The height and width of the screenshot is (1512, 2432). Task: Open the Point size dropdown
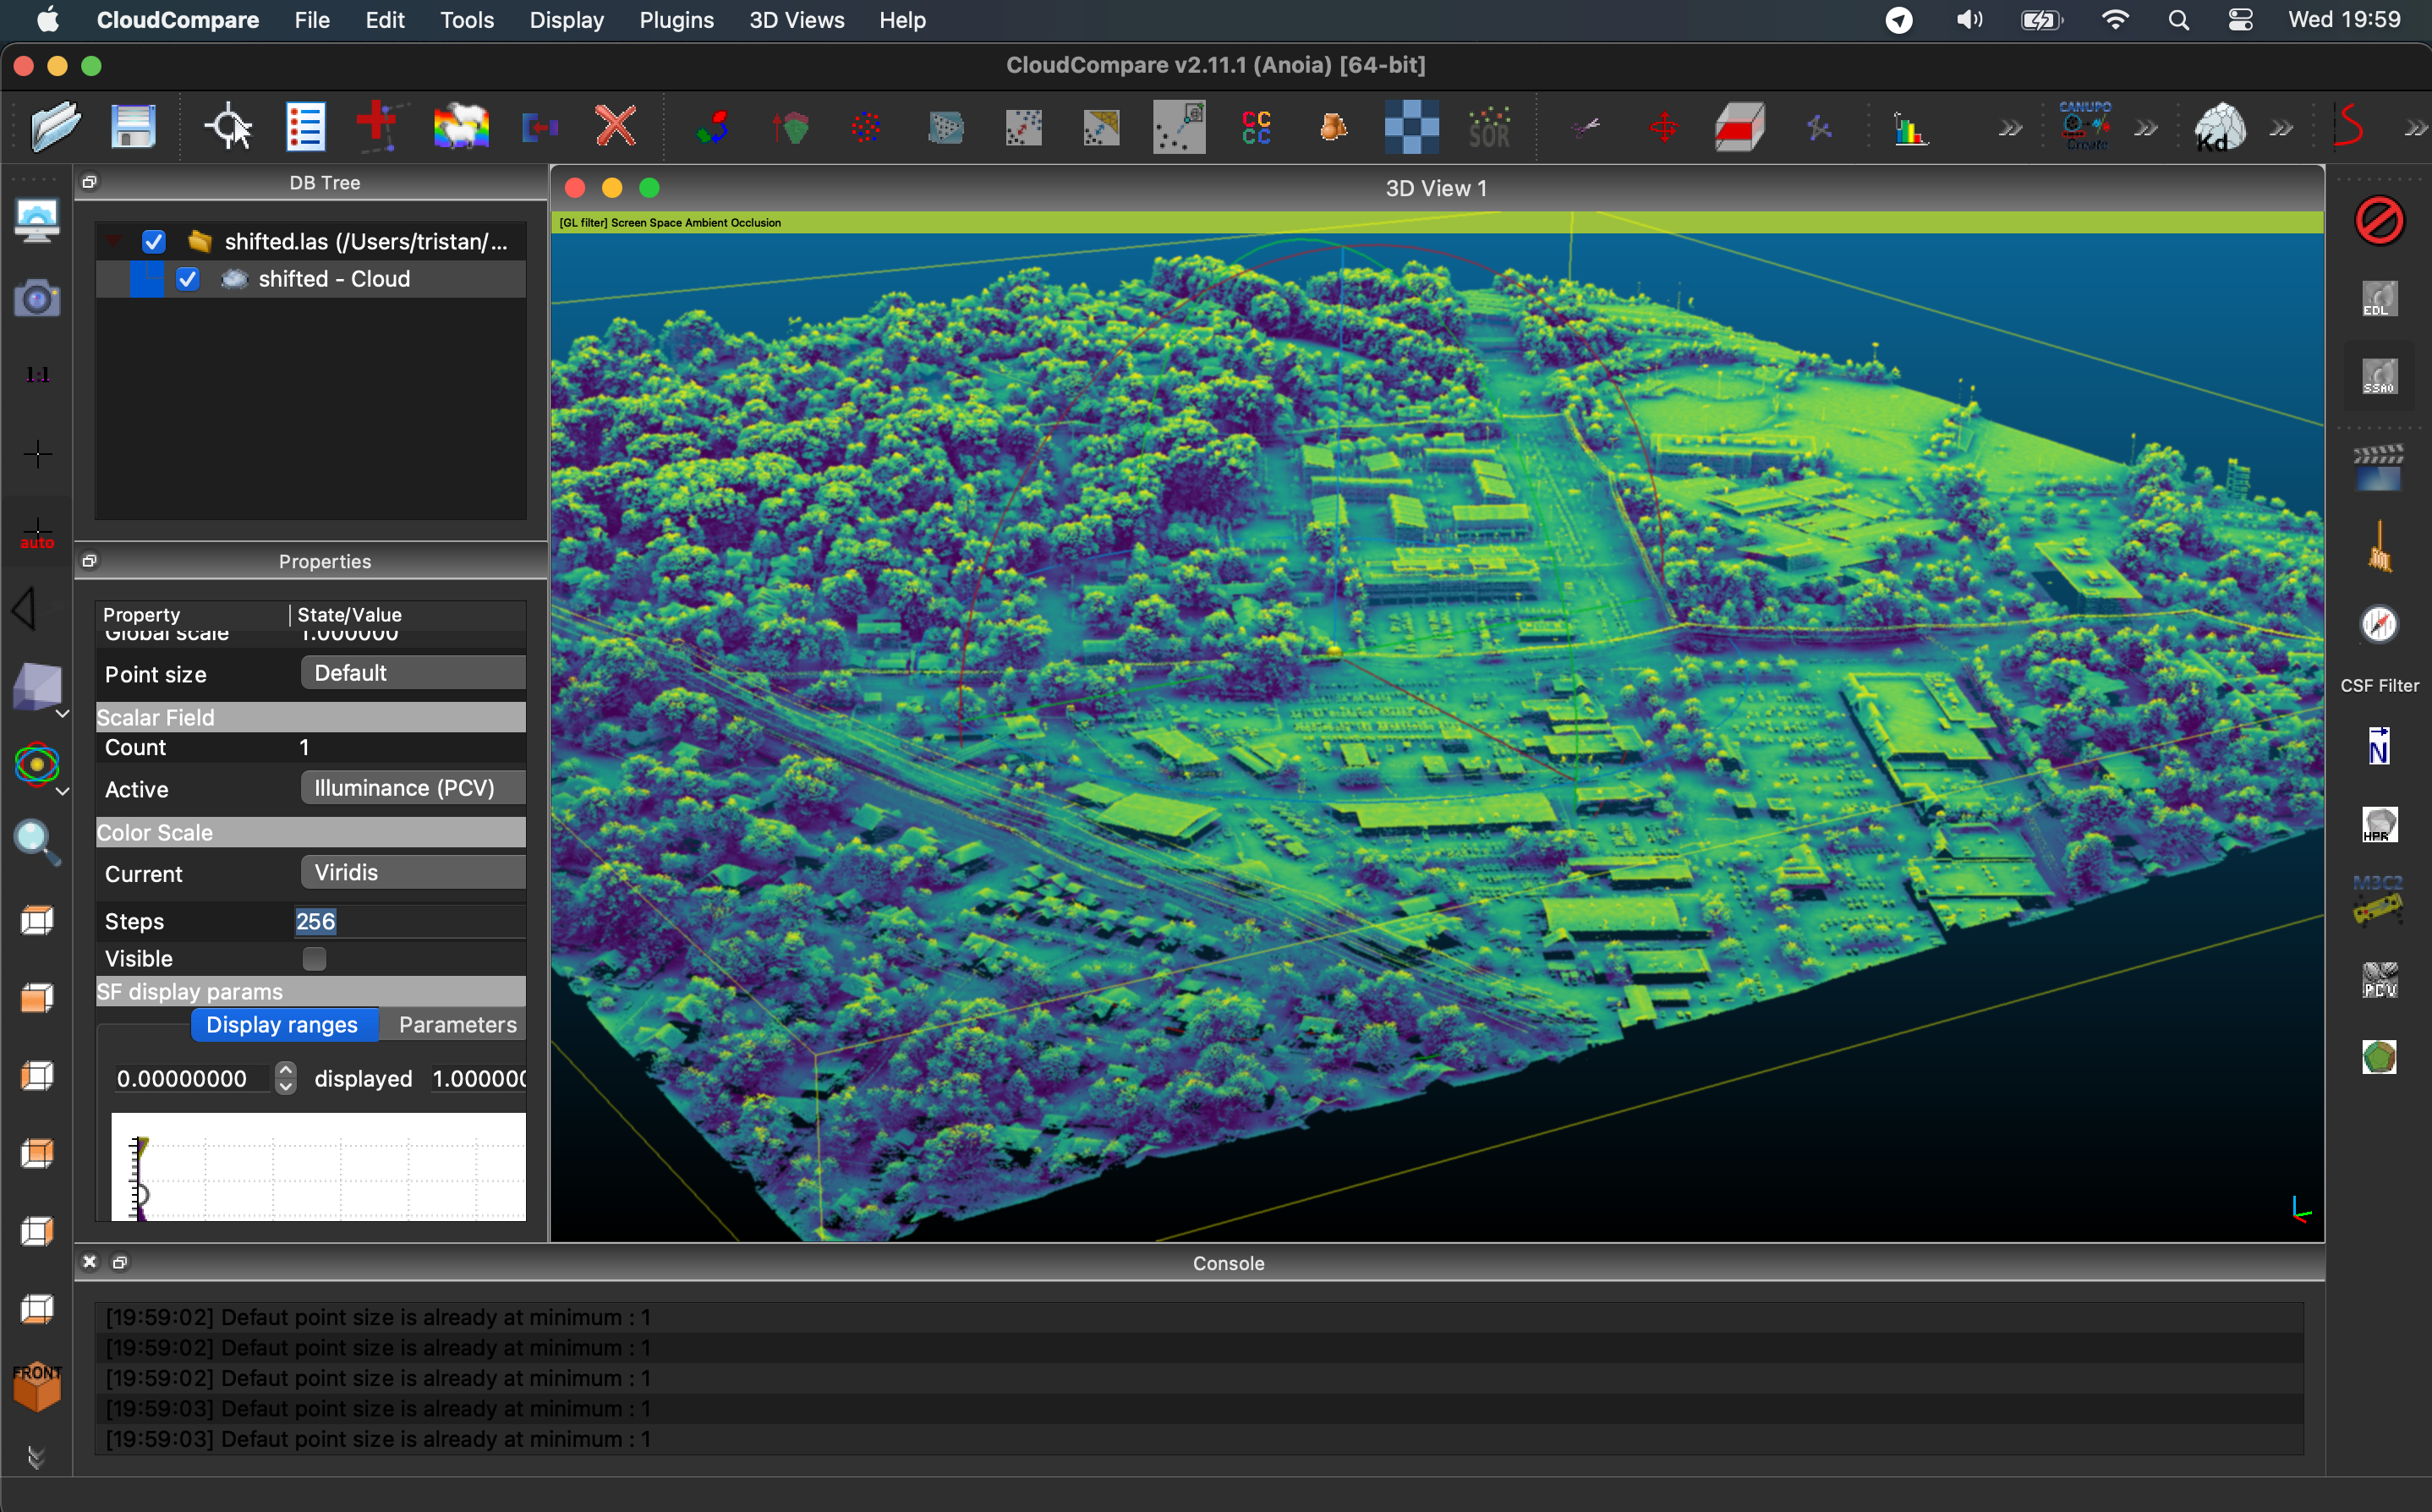point(412,673)
